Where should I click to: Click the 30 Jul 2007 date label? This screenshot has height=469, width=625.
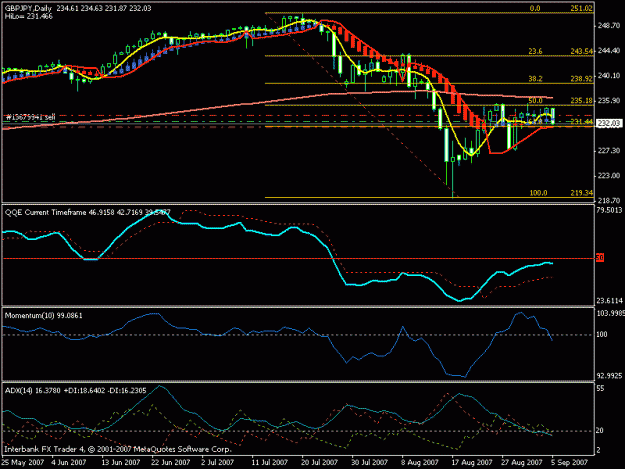(x=369, y=463)
